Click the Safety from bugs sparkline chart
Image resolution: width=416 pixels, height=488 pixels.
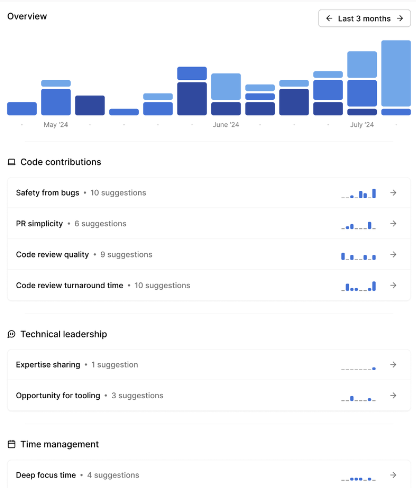(x=359, y=194)
